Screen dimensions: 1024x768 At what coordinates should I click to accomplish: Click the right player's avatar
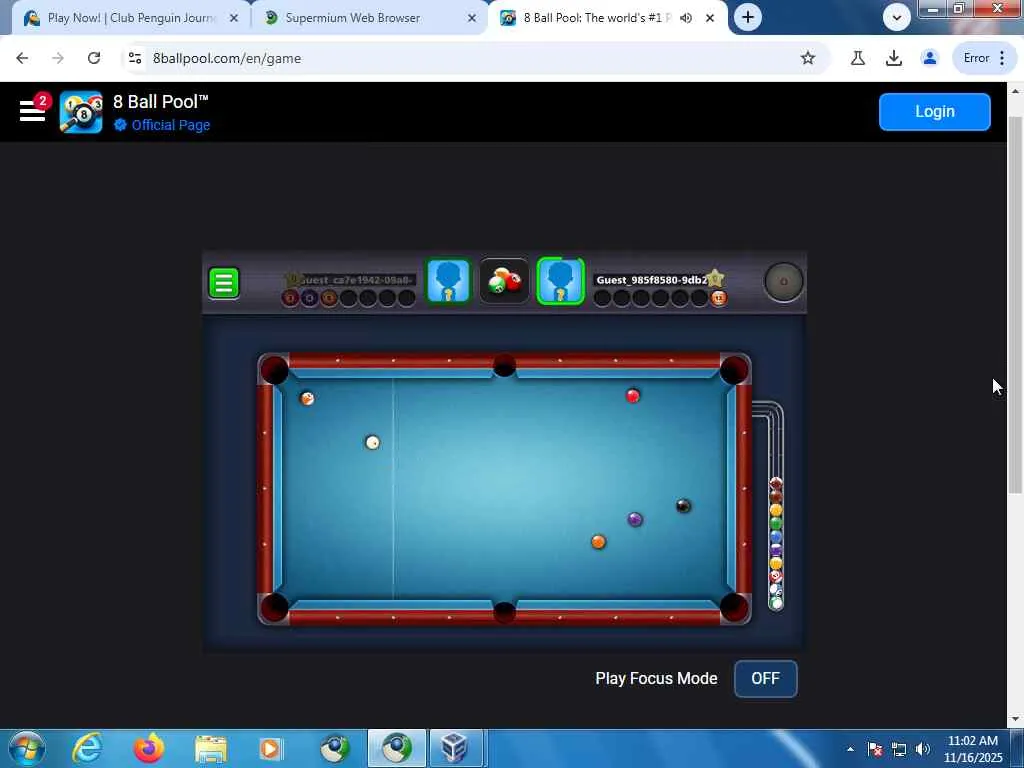(x=560, y=281)
